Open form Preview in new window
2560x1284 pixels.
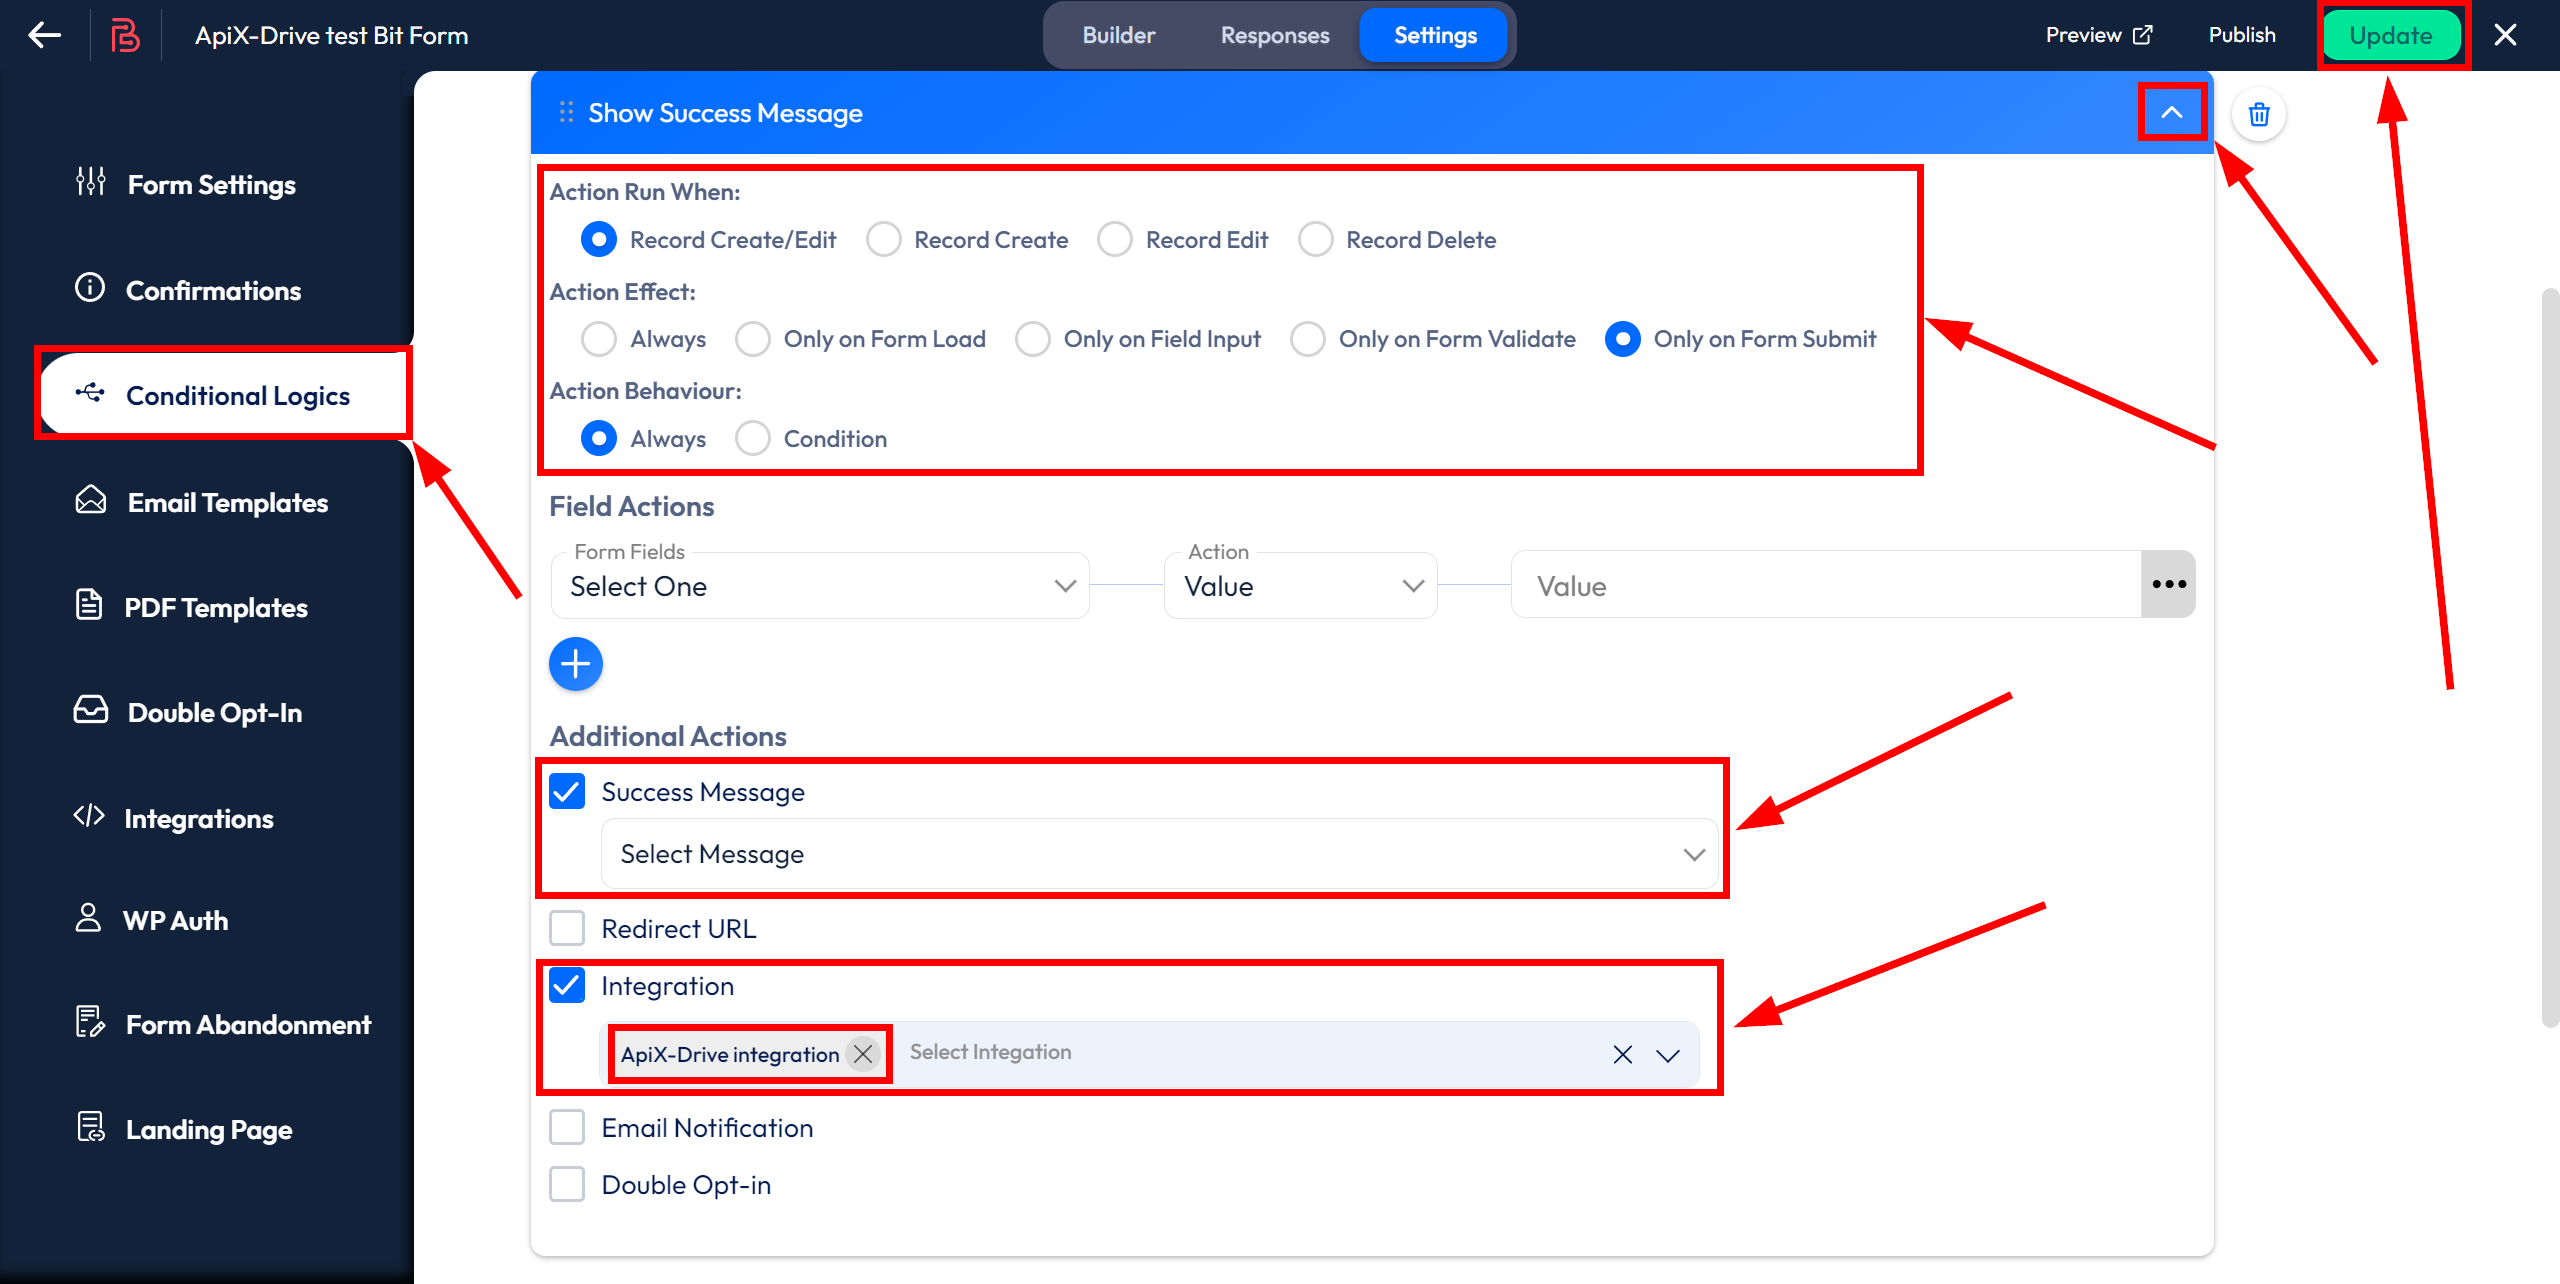point(2098,35)
